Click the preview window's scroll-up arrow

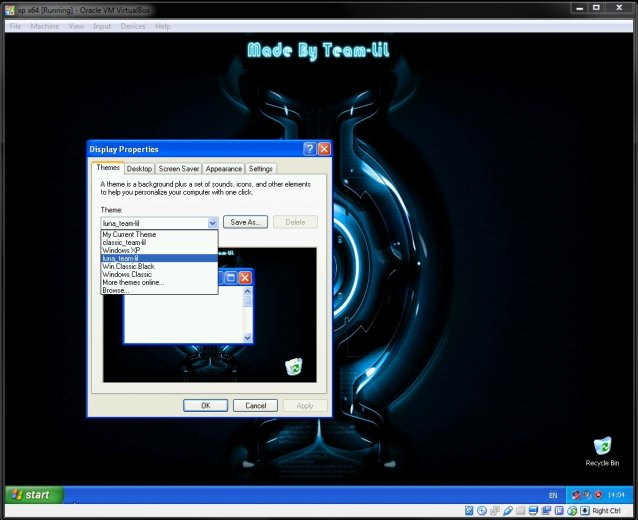coord(247,291)
